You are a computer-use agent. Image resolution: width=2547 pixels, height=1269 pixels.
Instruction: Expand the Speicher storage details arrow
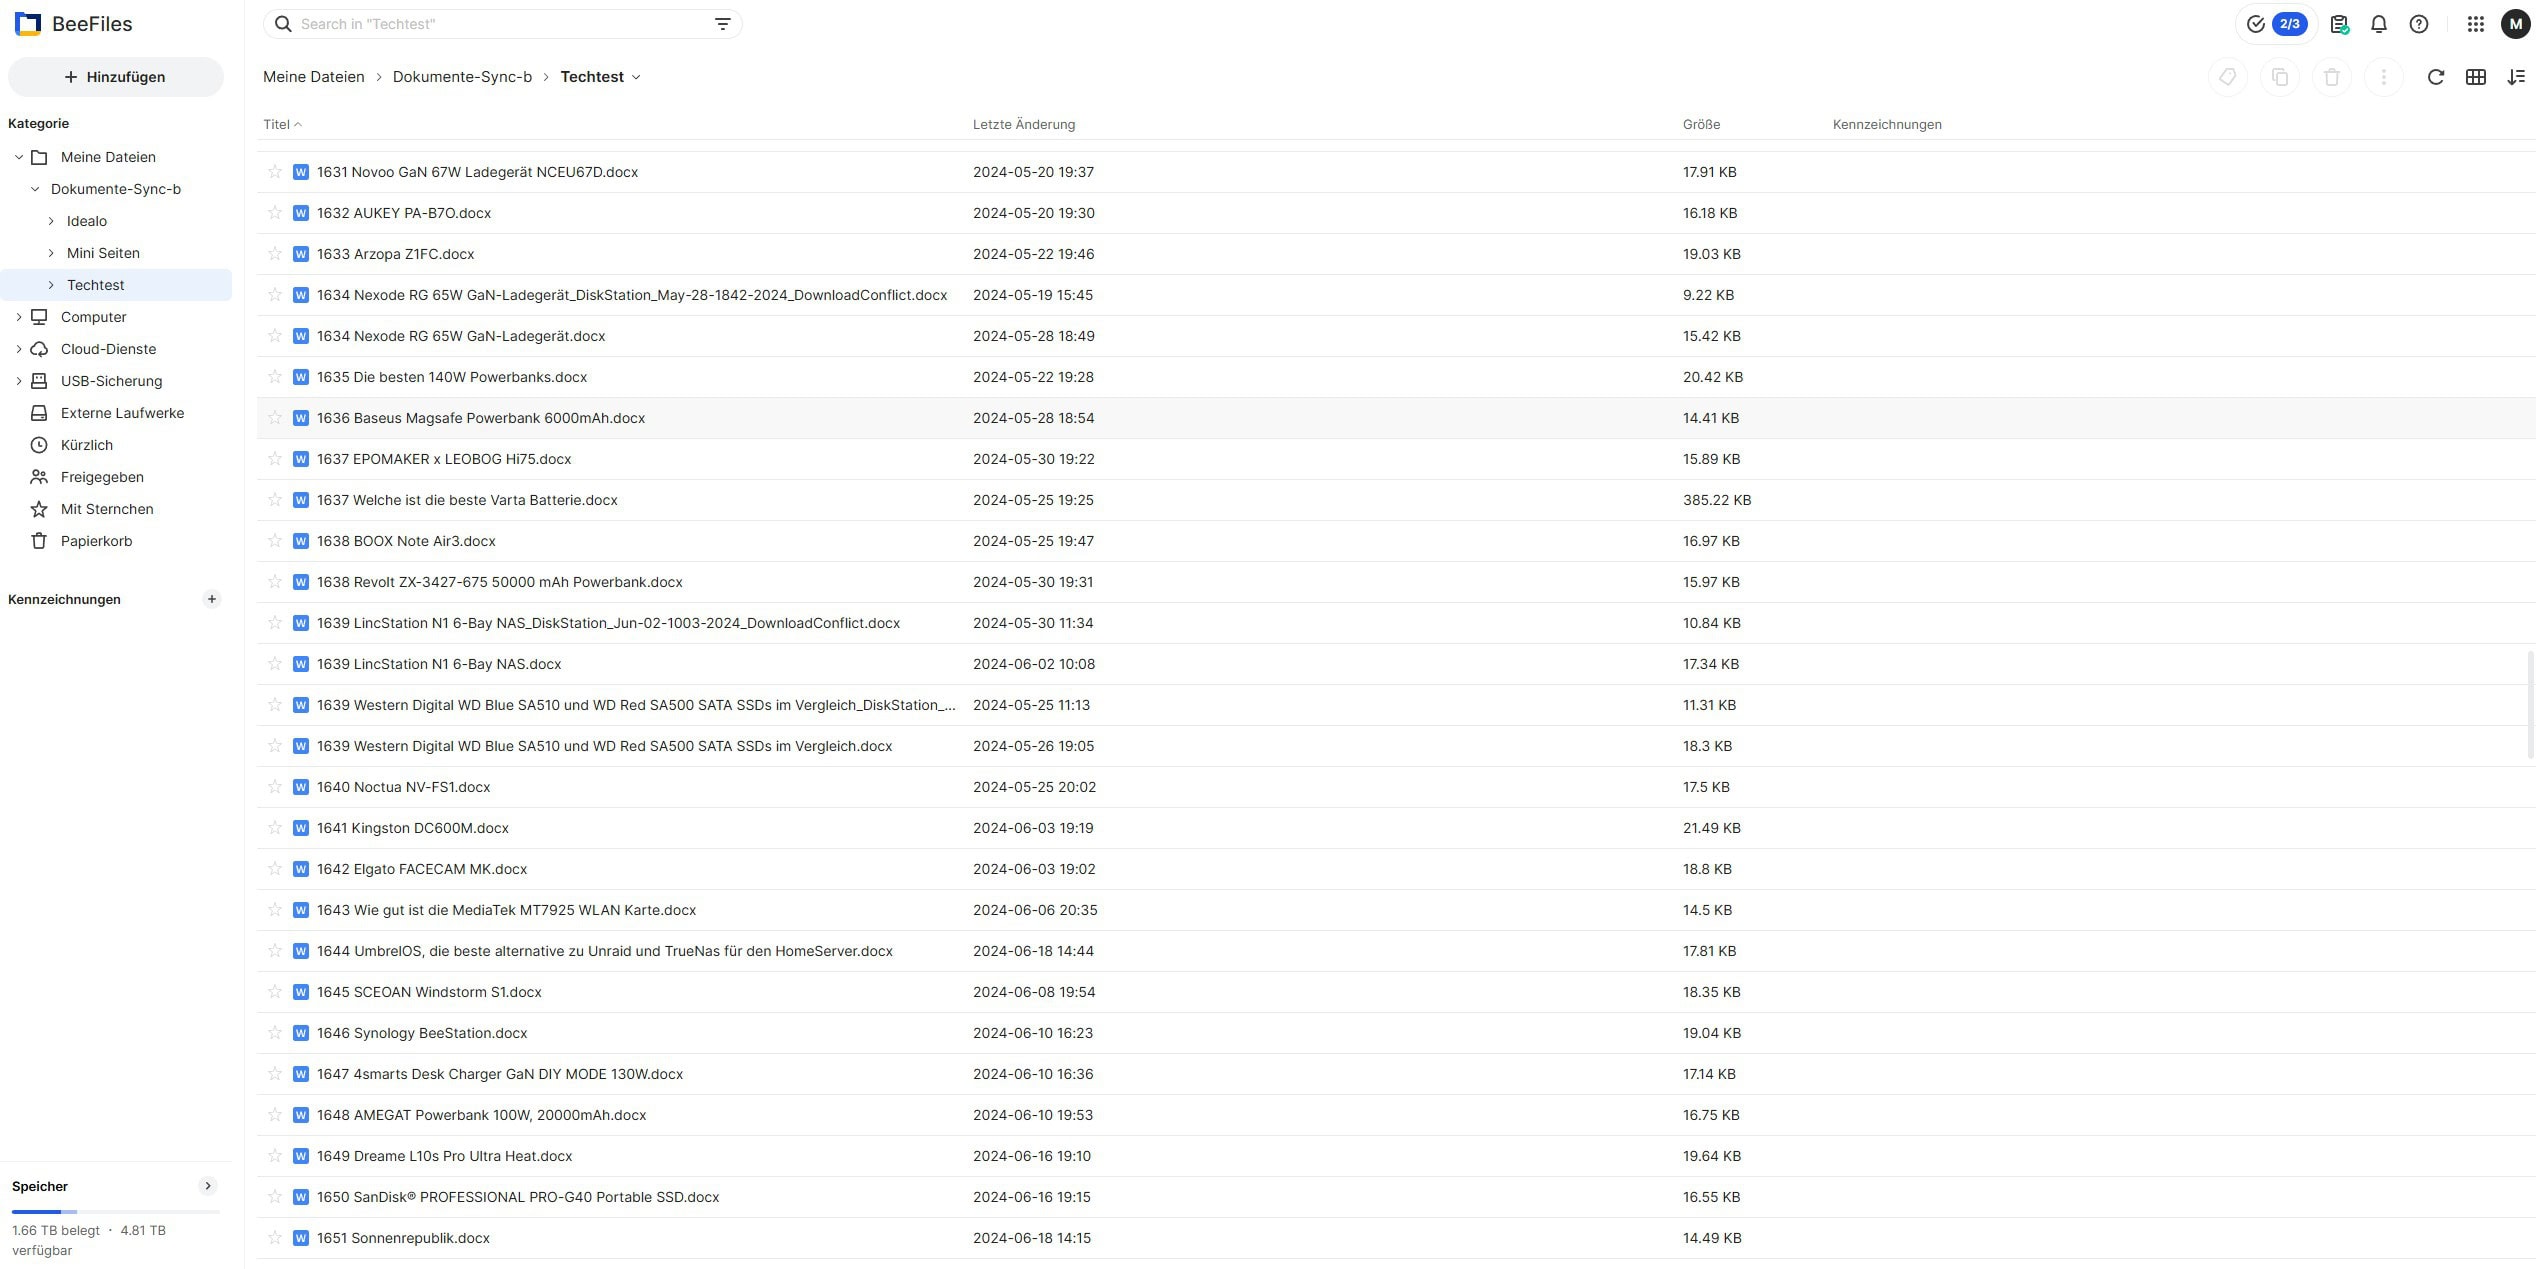pyautogui.click(x=208, y=1186)
